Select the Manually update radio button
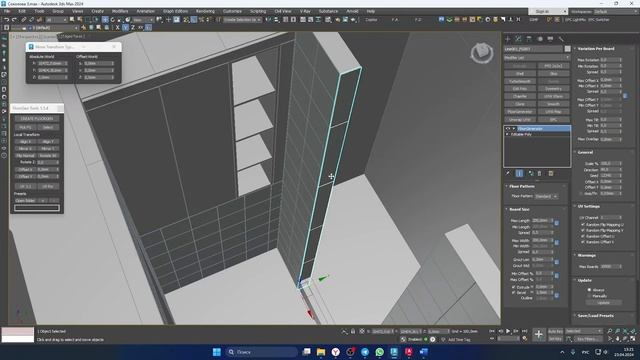Image resolution: width=640 pixels, height=360 pixels. pyautogui.click(x=589, y=296)
